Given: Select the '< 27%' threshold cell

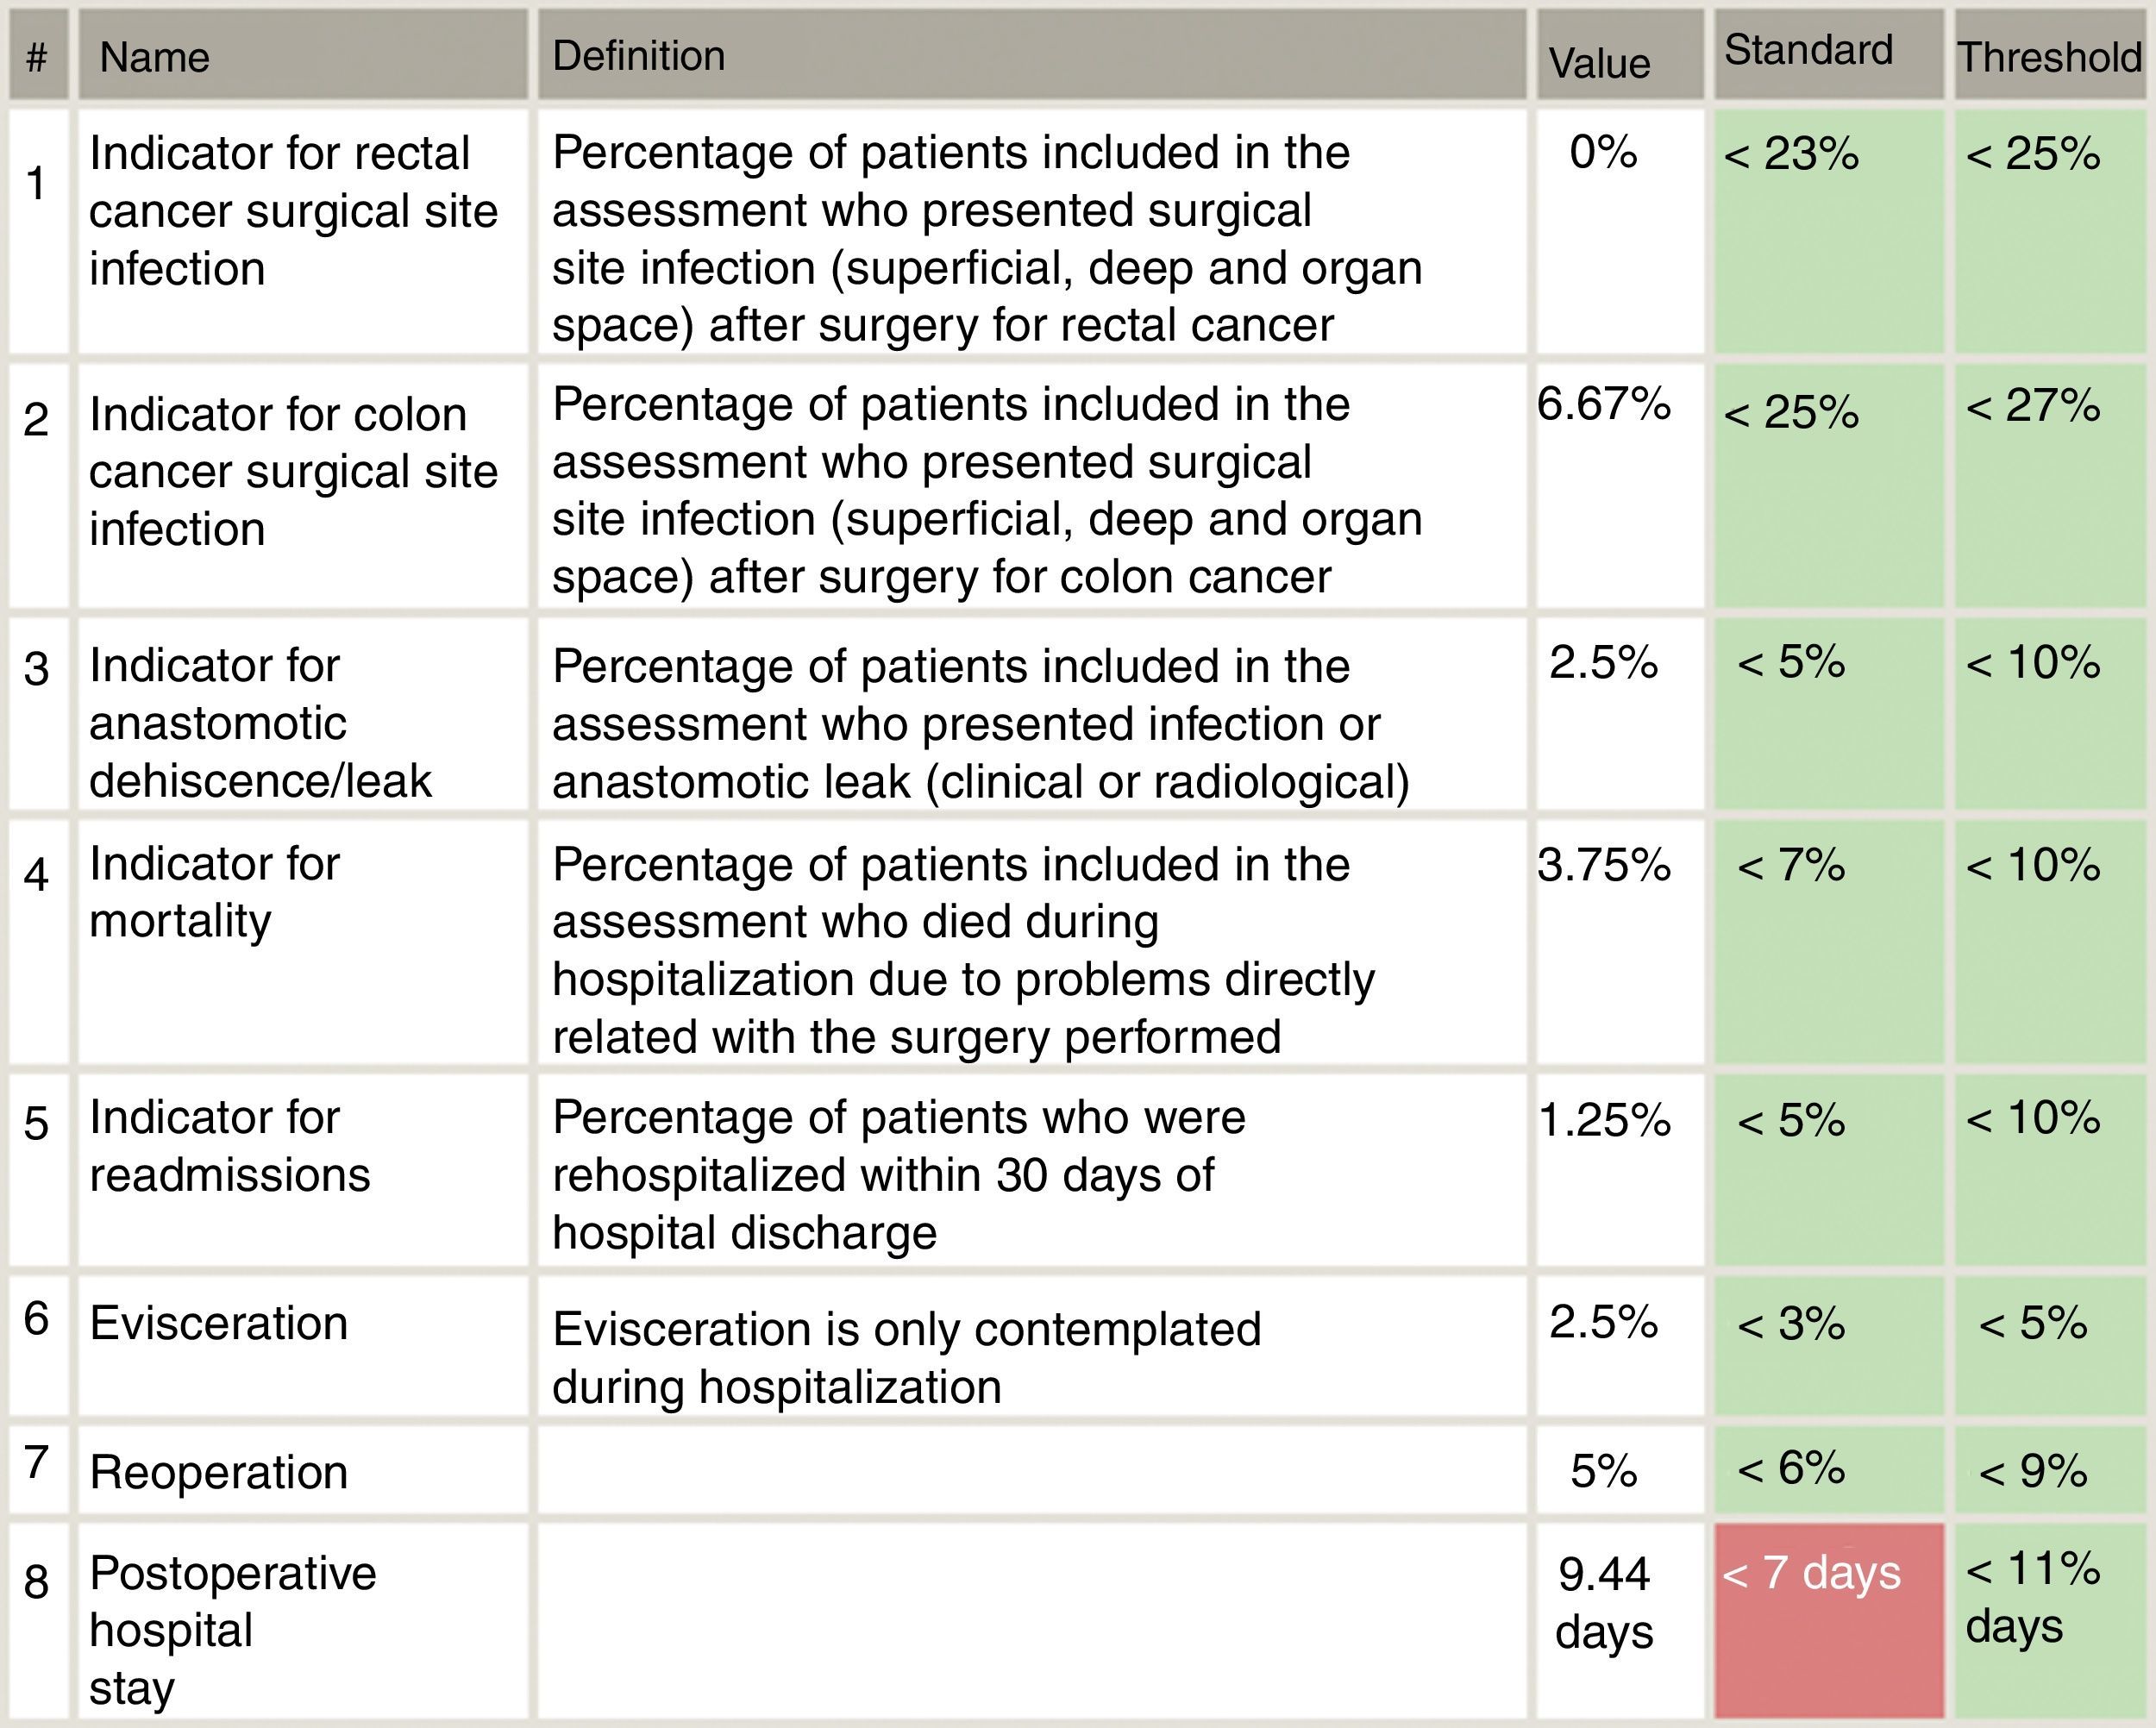Looking at the screenshot, I should click(2049, 485).
